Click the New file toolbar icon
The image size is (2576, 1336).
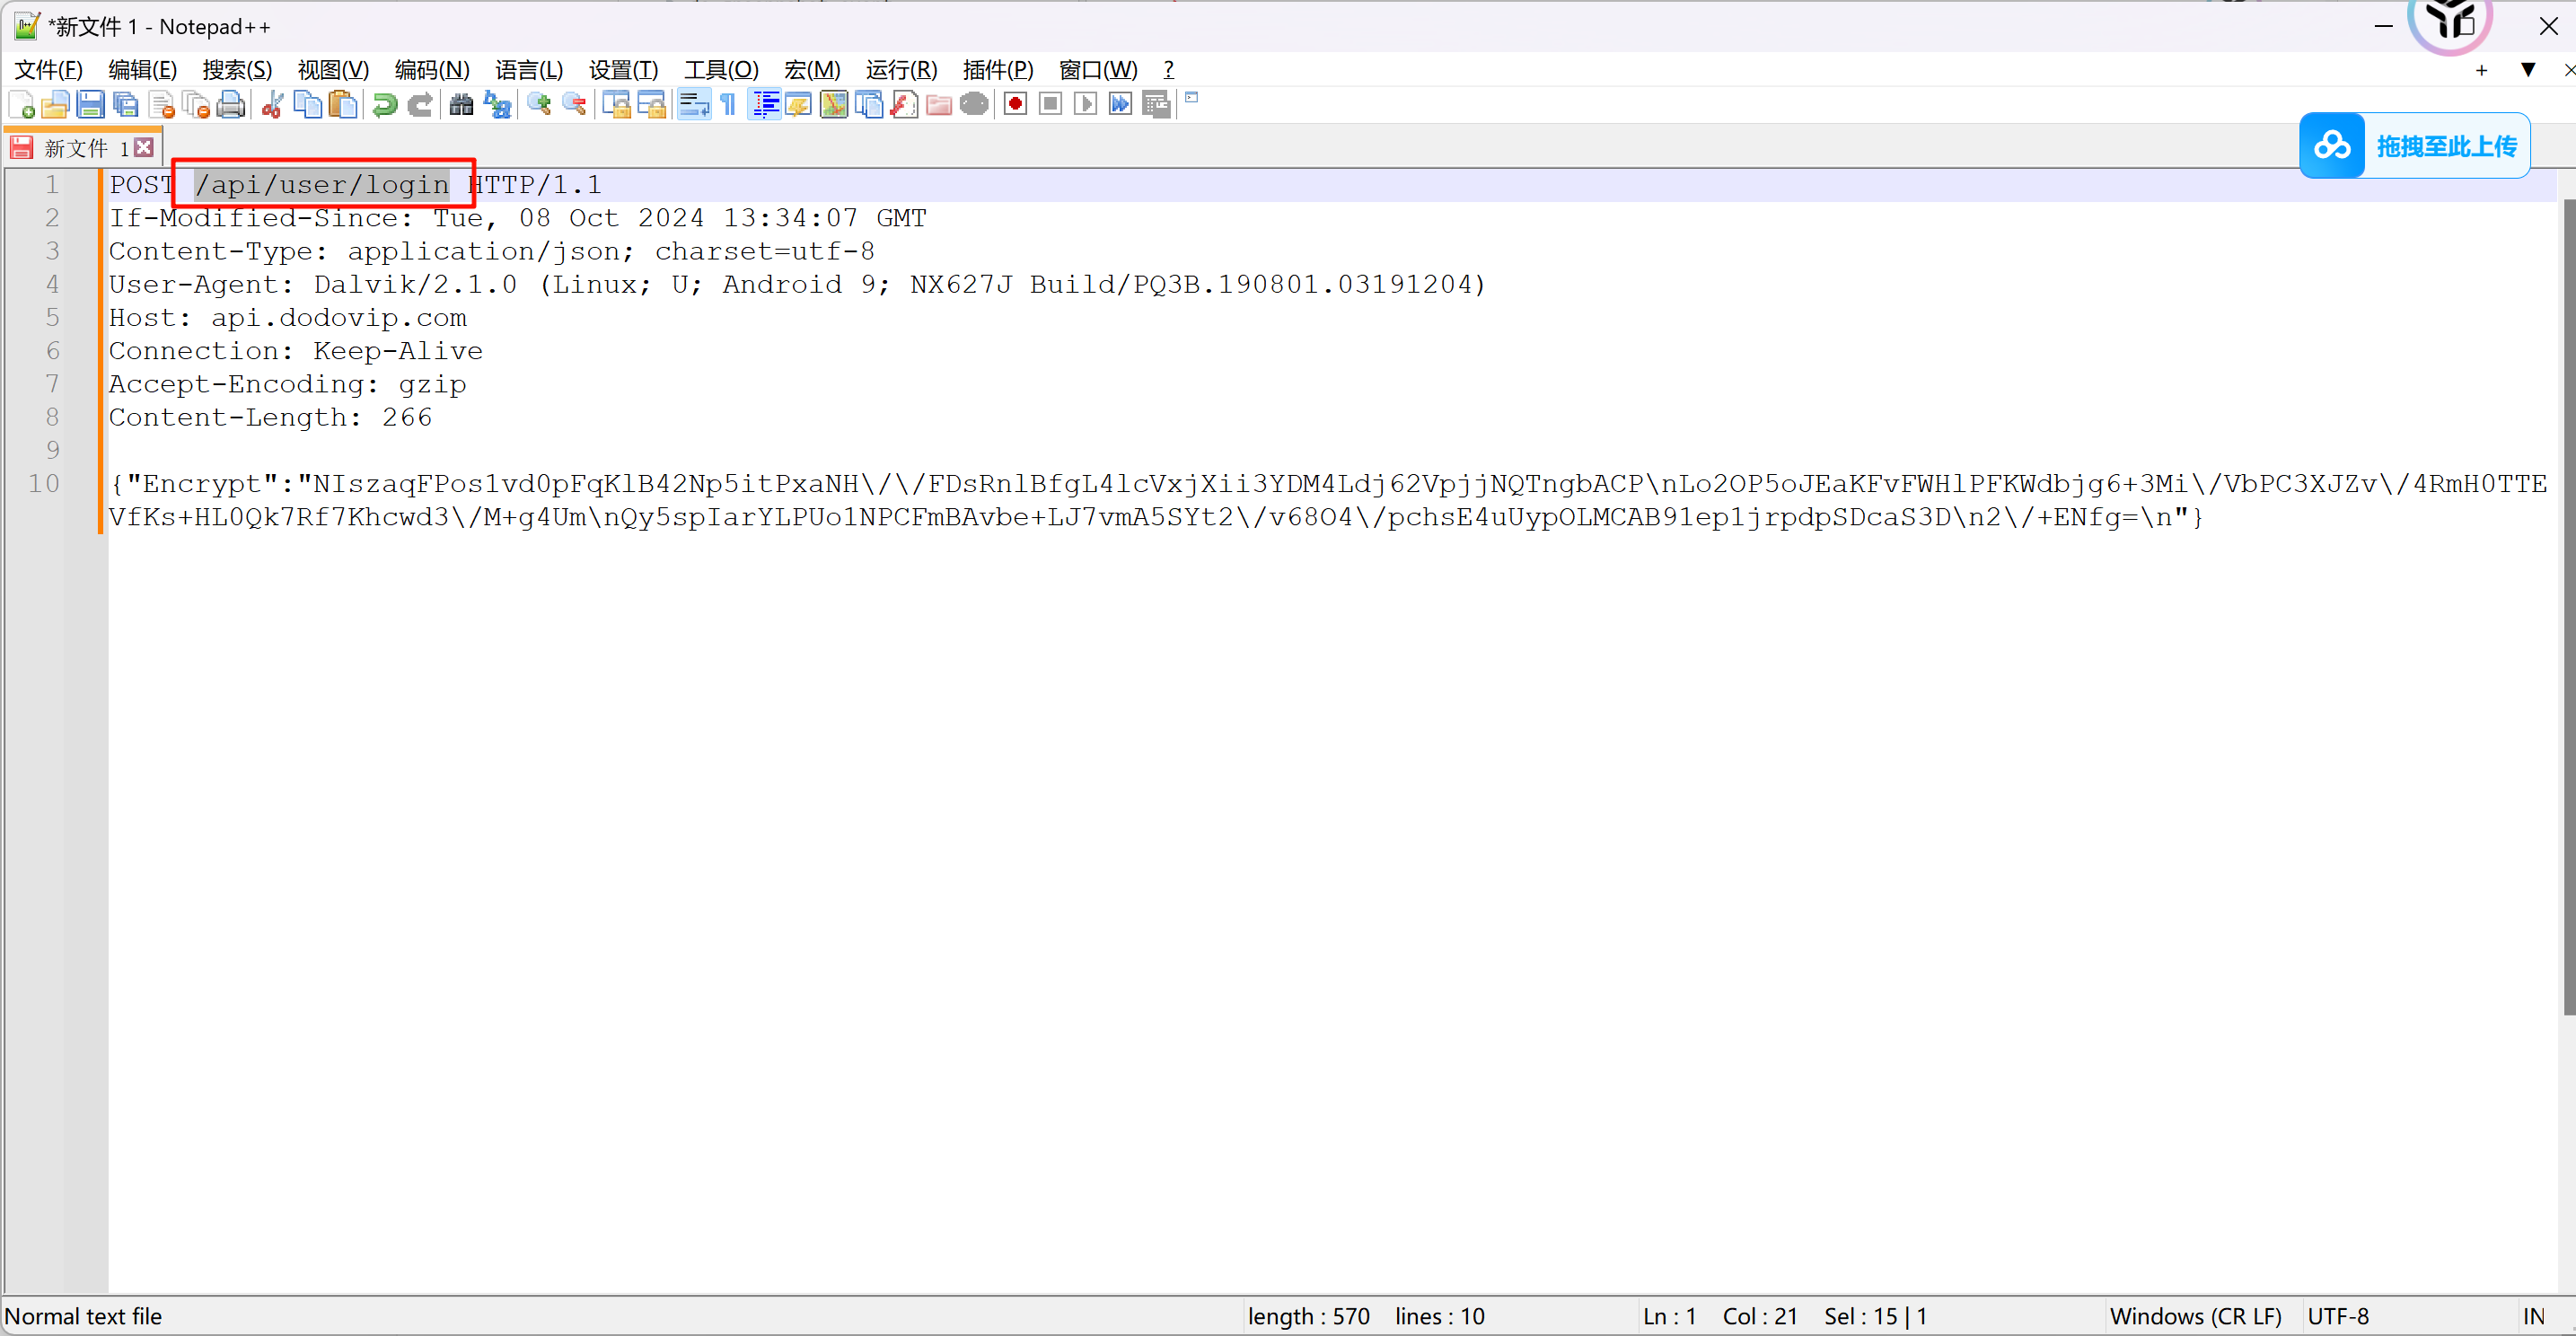22,105
